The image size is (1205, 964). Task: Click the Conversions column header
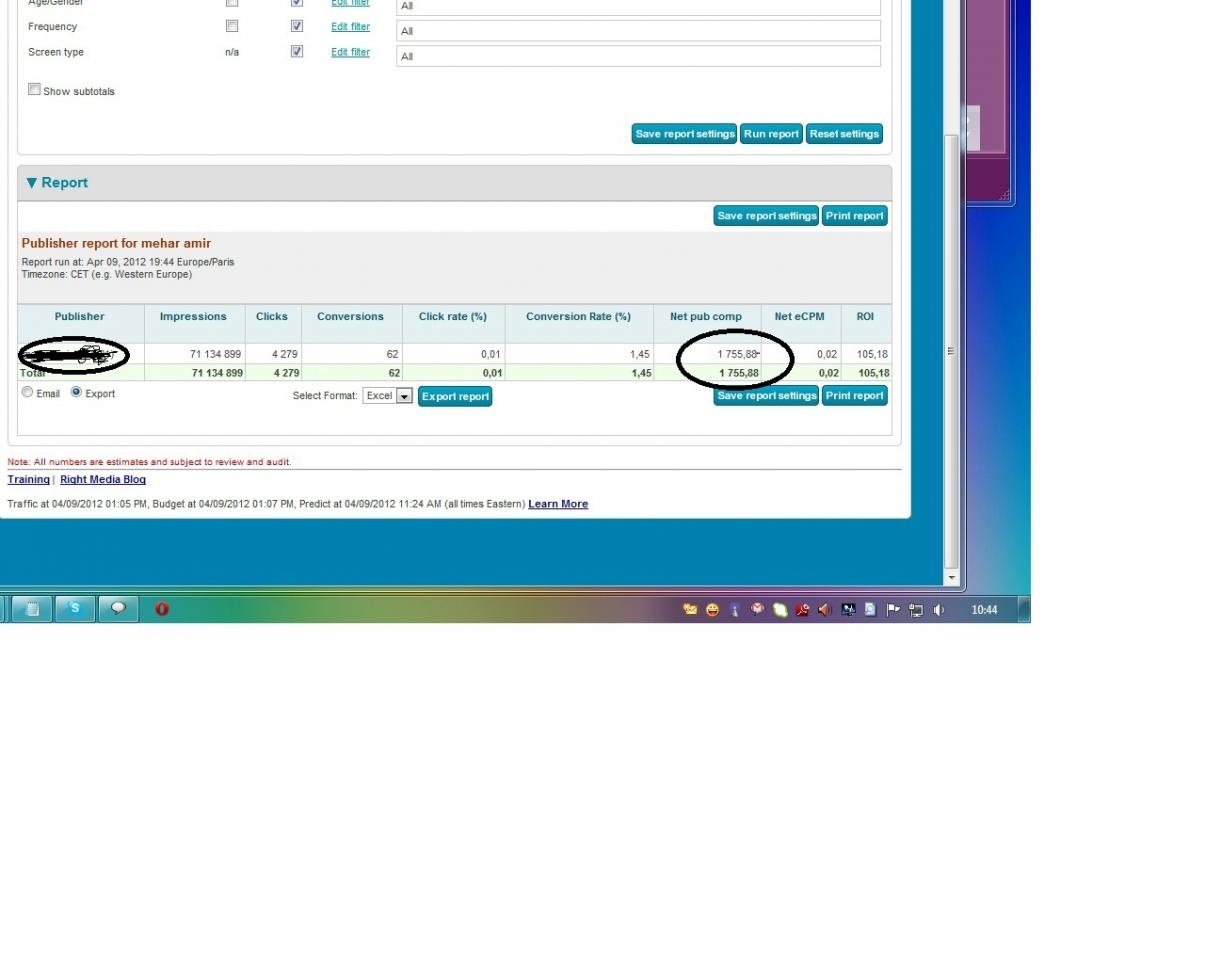click(350, 317)
